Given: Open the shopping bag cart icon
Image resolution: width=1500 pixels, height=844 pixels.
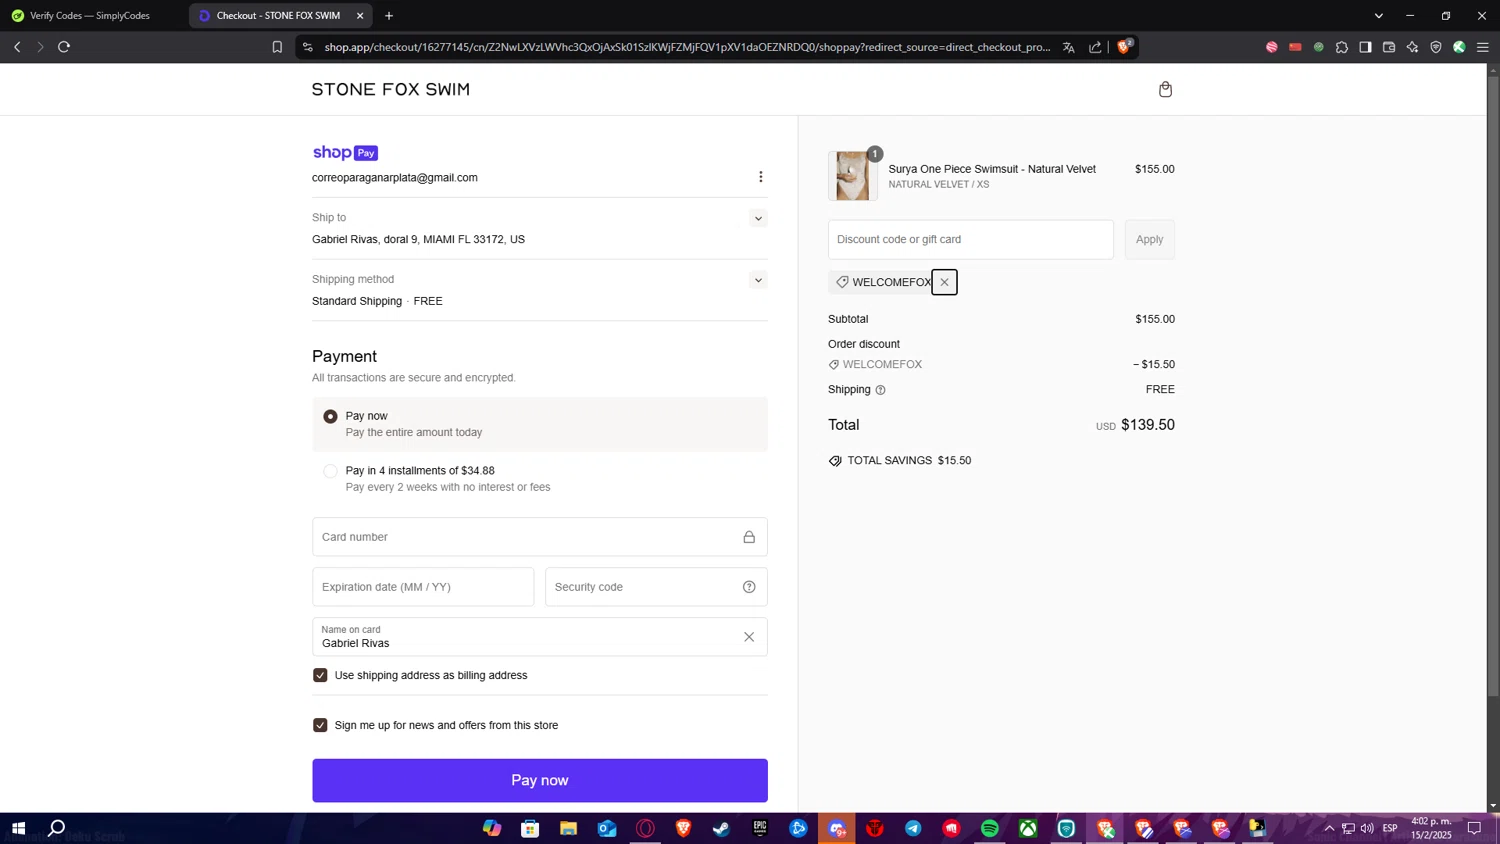Looking at the screenshot, I should pyautogui.click(x=1165, y=90).
